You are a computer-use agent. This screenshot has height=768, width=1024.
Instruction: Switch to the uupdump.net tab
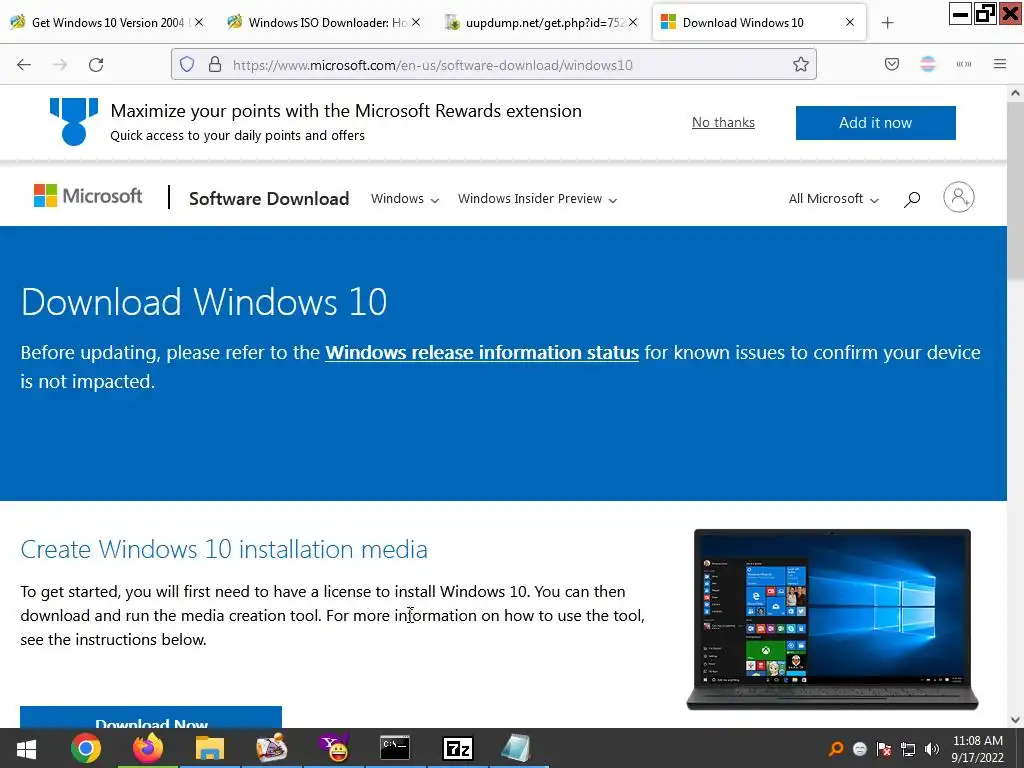click(541, 22)
